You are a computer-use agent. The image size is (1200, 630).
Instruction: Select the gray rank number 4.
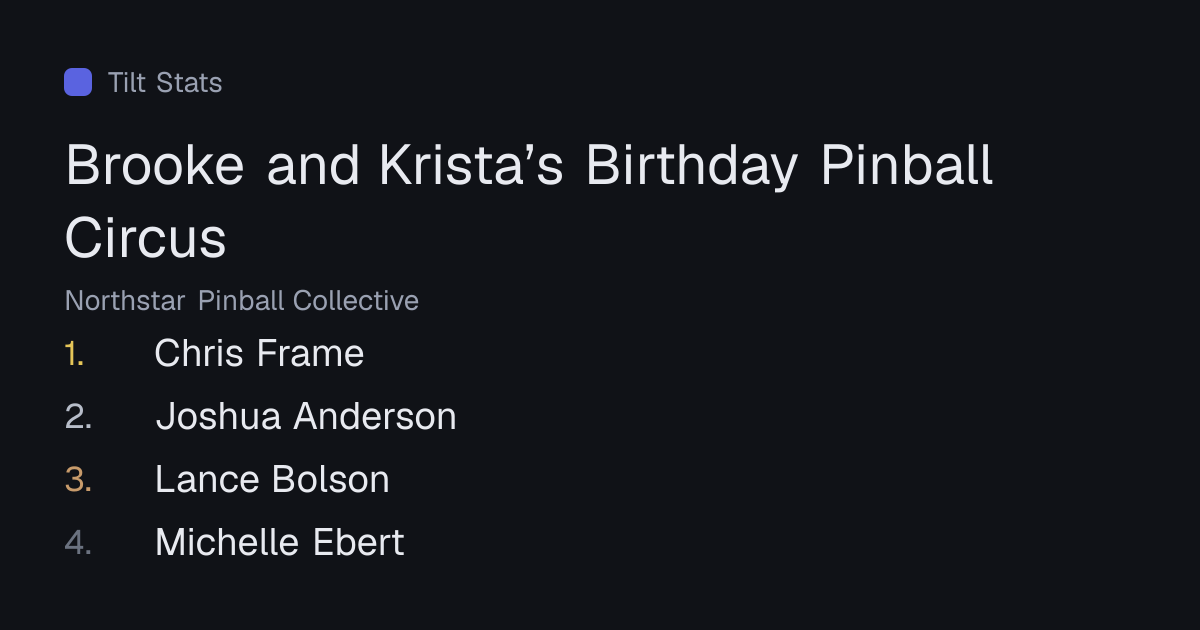(78, 543)
